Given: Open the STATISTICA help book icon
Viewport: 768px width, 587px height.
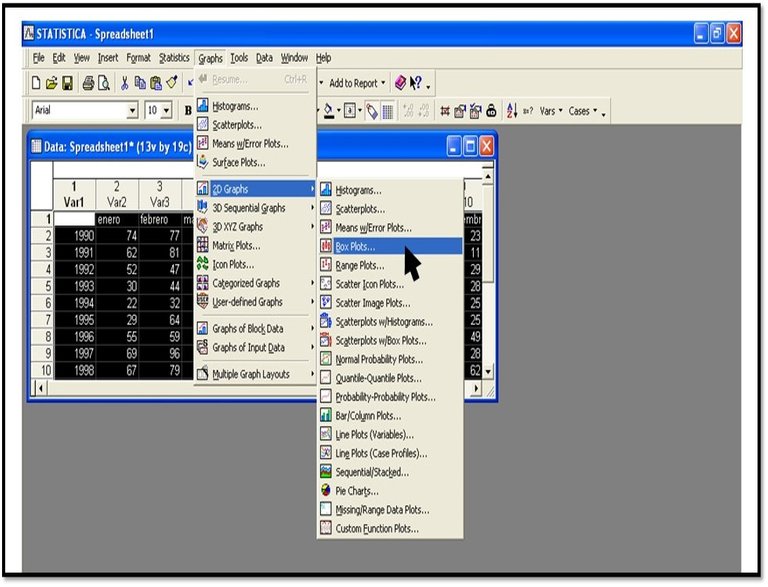Looking at the screenshot, I should [x=400, y=83].
